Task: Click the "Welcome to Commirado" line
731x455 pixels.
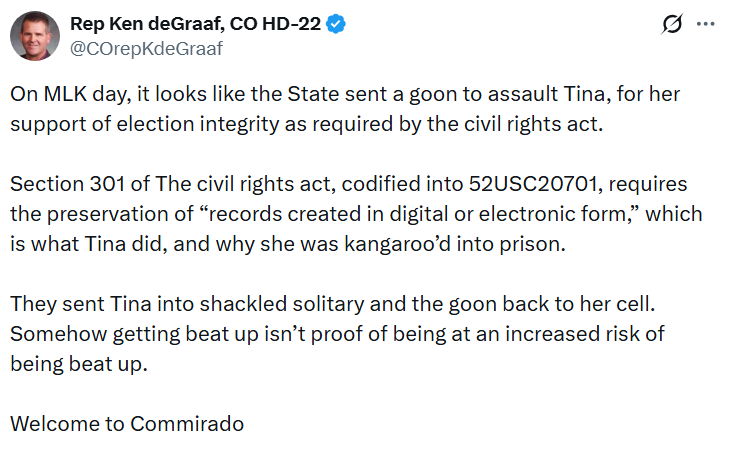Action: coord(127,423)
